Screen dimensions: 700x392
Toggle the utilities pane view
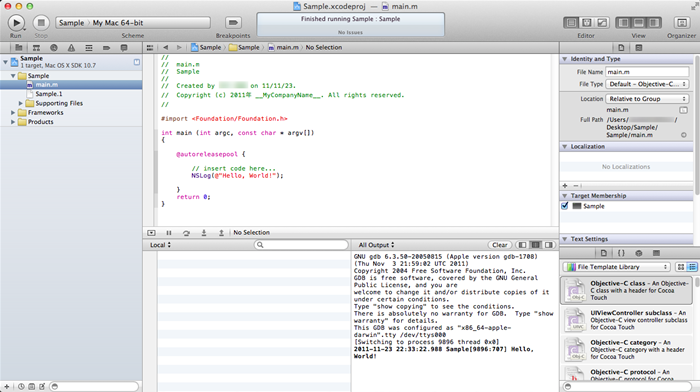click(654, 22)
